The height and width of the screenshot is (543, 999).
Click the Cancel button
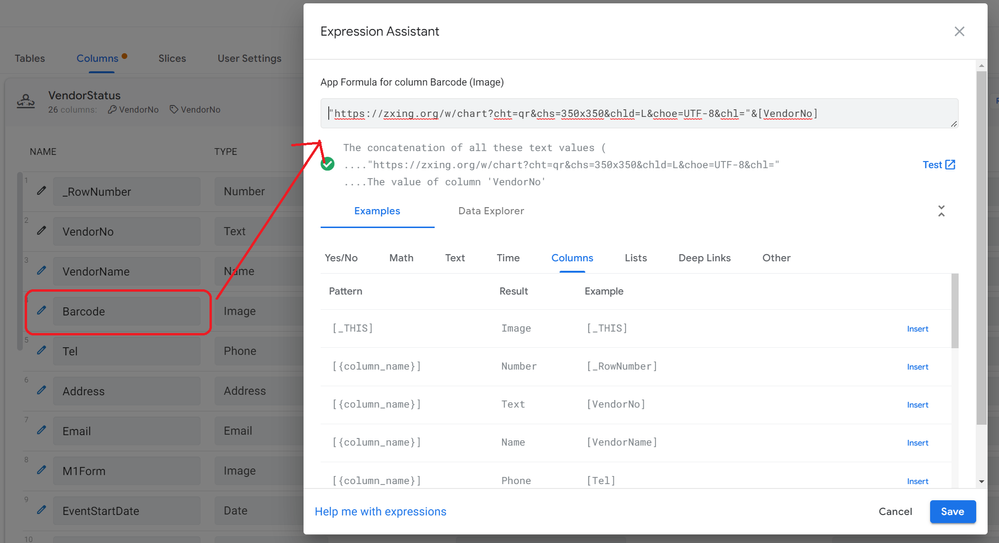coord(895,512)
